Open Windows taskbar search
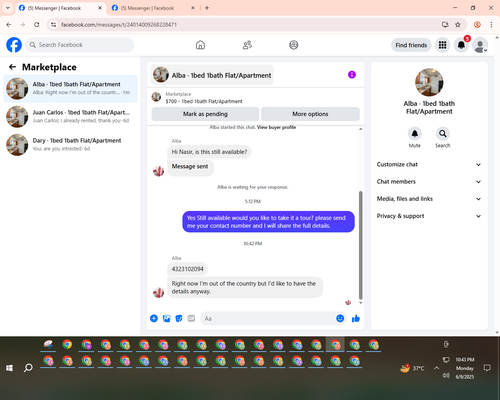The width and height of the screenshot is (500, 400). click(28, 368)
